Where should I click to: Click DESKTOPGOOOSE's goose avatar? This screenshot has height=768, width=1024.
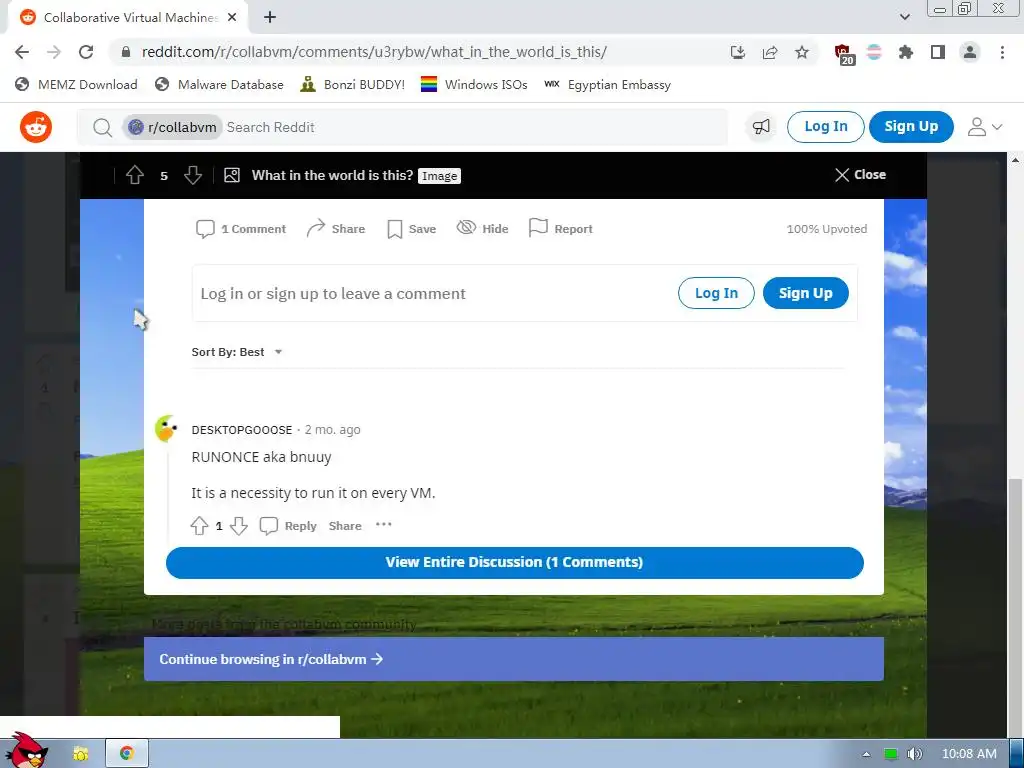point(167,429)
